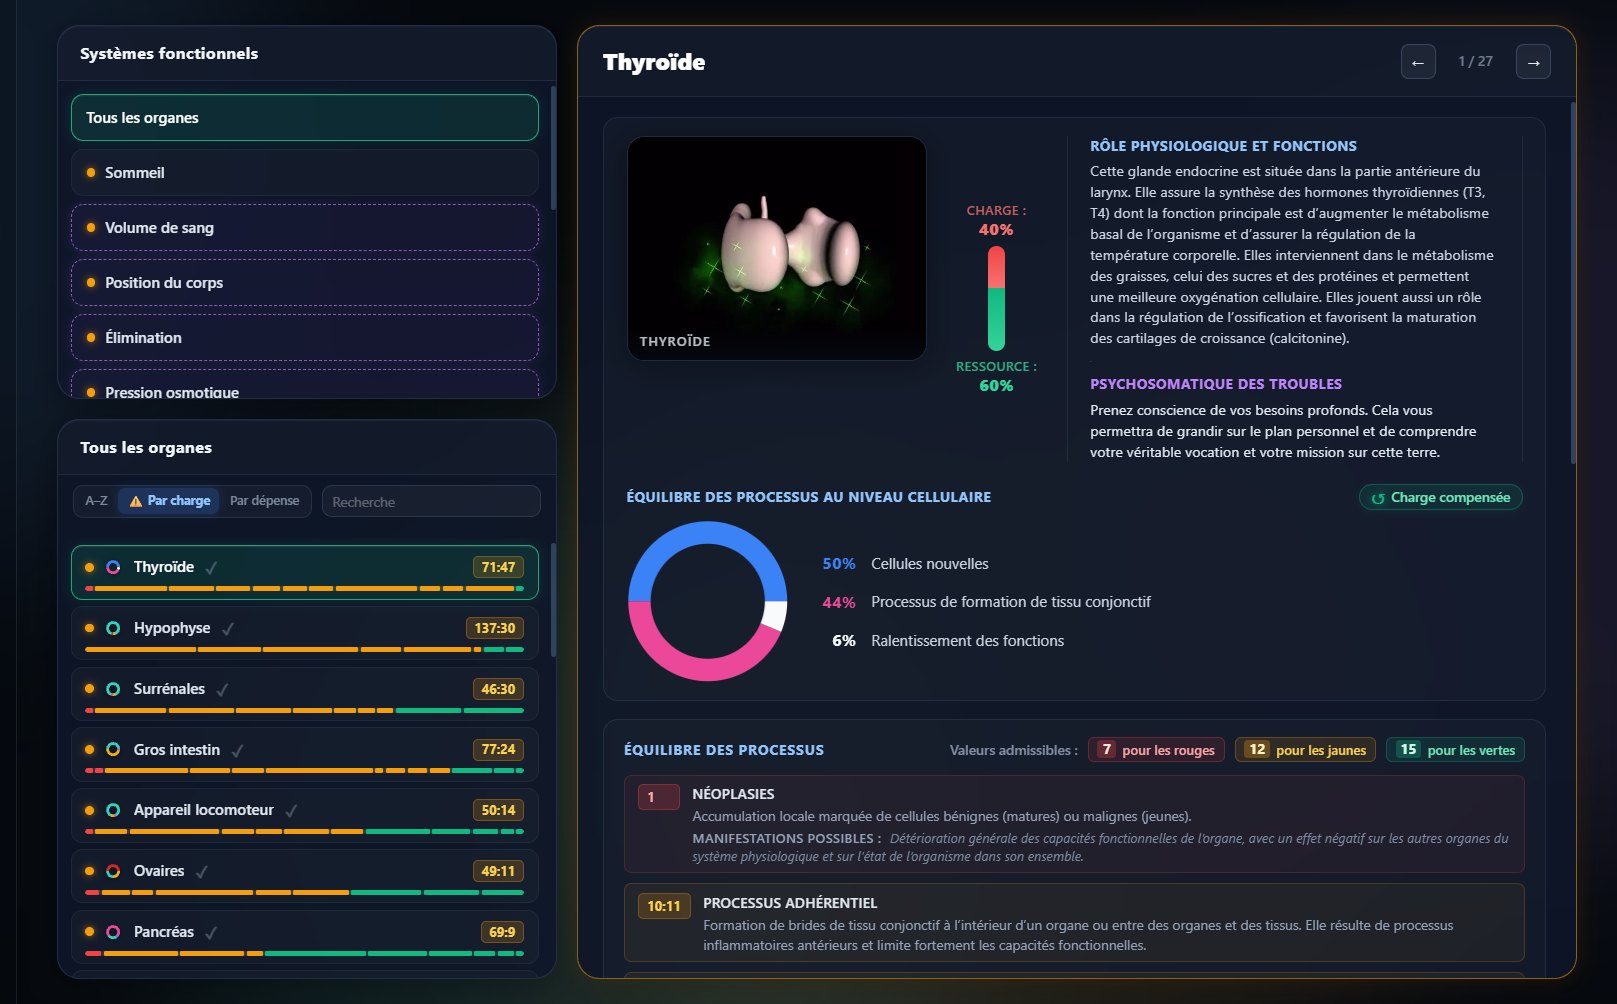Screen dimensions: 1617x1004
Task: Click the organ list scrollbar
Action: click(x=552, y=600)
